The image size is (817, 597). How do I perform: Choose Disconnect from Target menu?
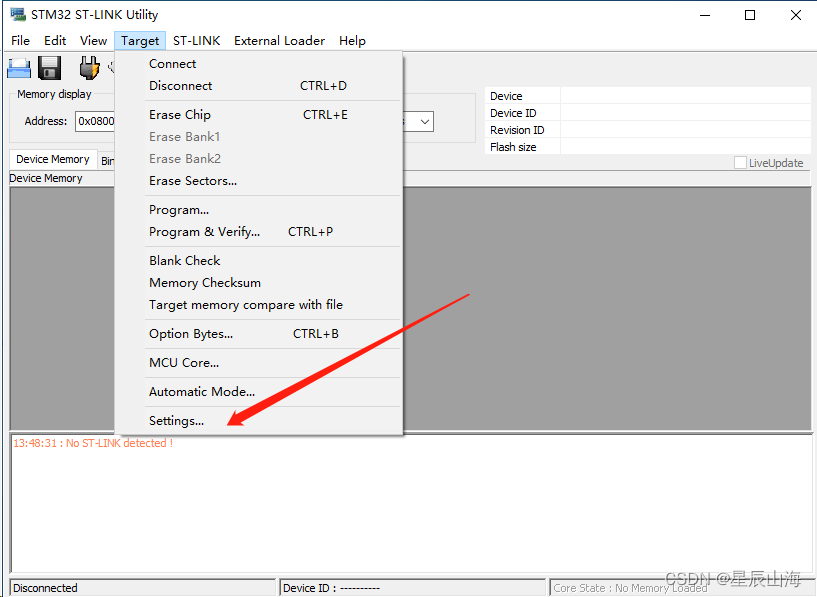pos(259,85)
